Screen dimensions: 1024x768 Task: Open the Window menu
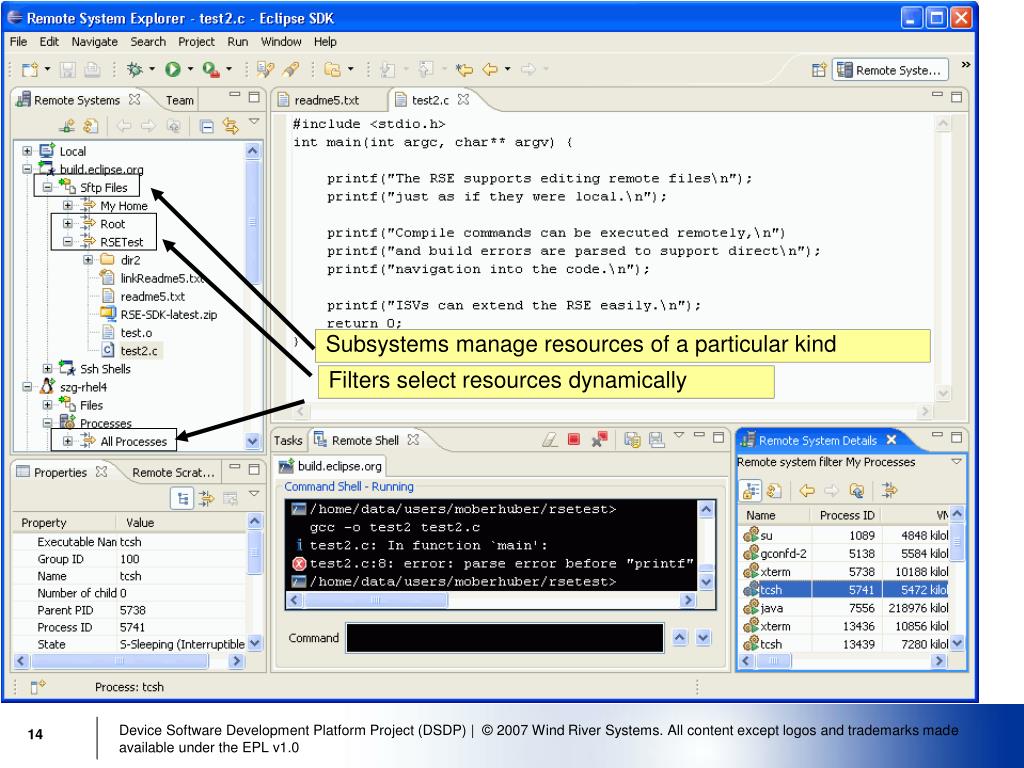(281, 42)
